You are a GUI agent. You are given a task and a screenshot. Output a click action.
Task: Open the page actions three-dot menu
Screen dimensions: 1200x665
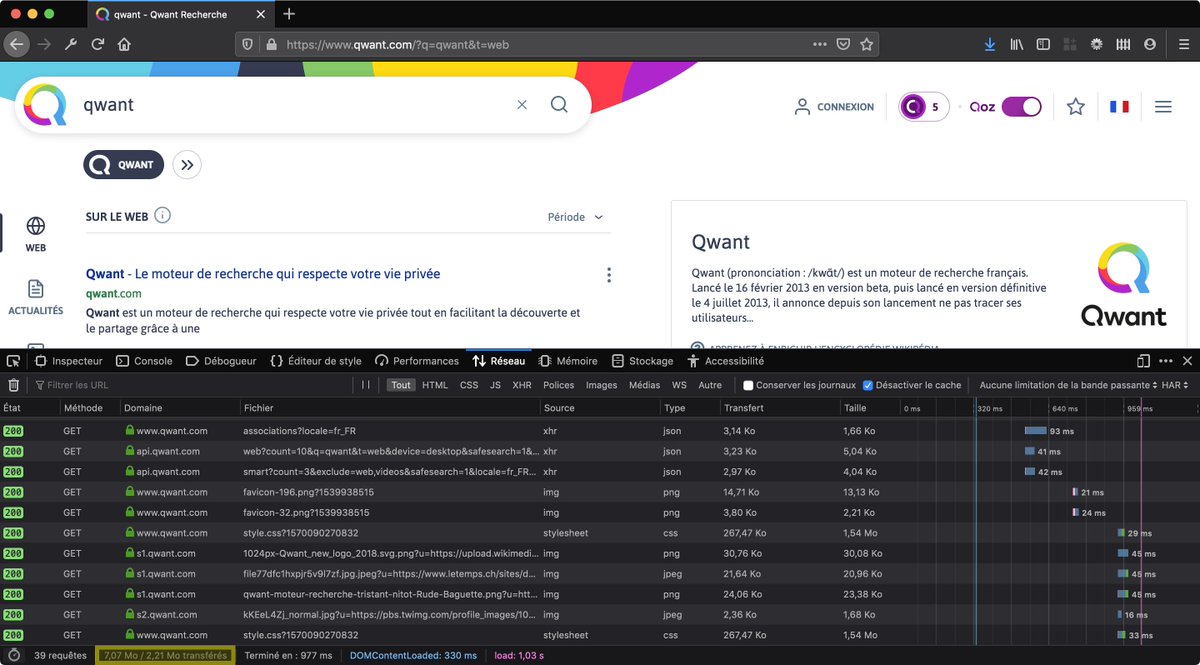click(x=820, y=44)
